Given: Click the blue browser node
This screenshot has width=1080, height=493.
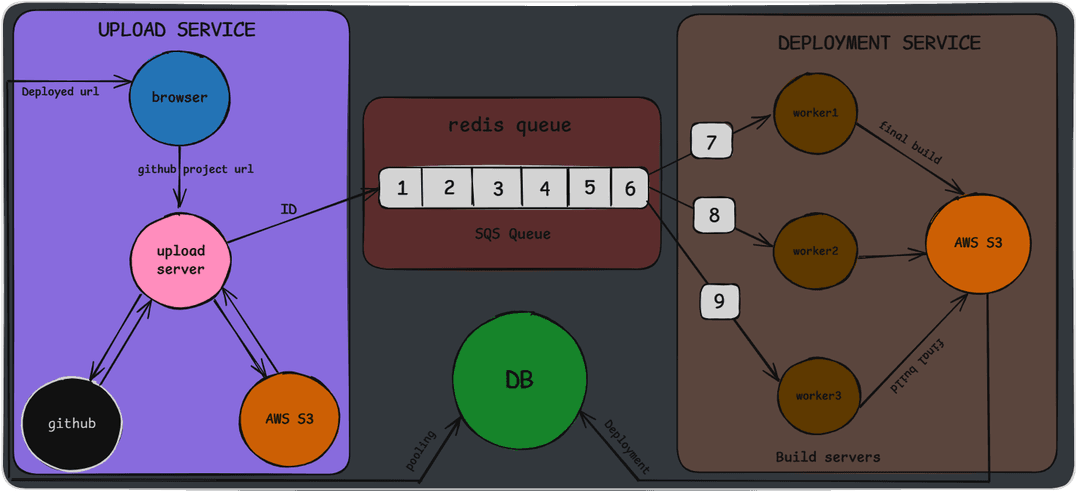Looking at the screenshot, I should (x=180, y=98).
